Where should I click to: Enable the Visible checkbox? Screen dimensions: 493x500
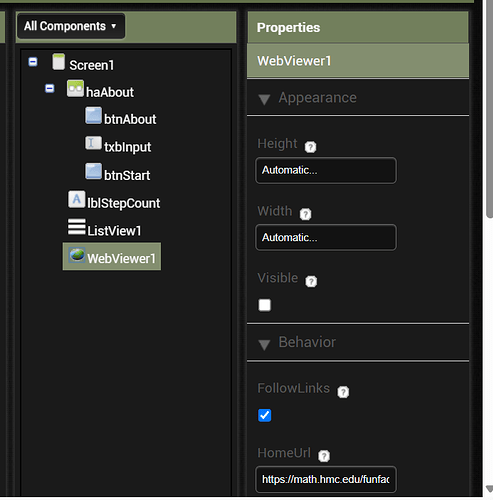coord(265,305)
